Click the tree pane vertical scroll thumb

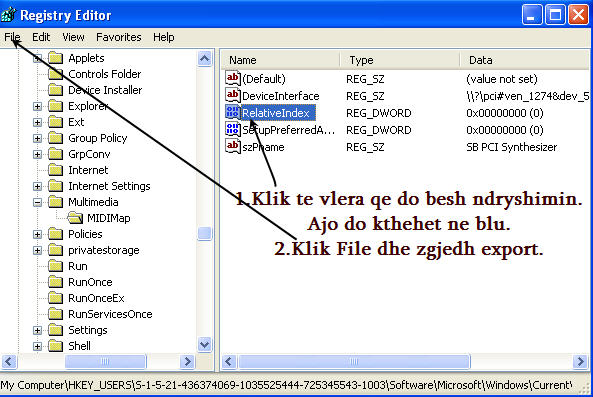(x=205, y=233)
